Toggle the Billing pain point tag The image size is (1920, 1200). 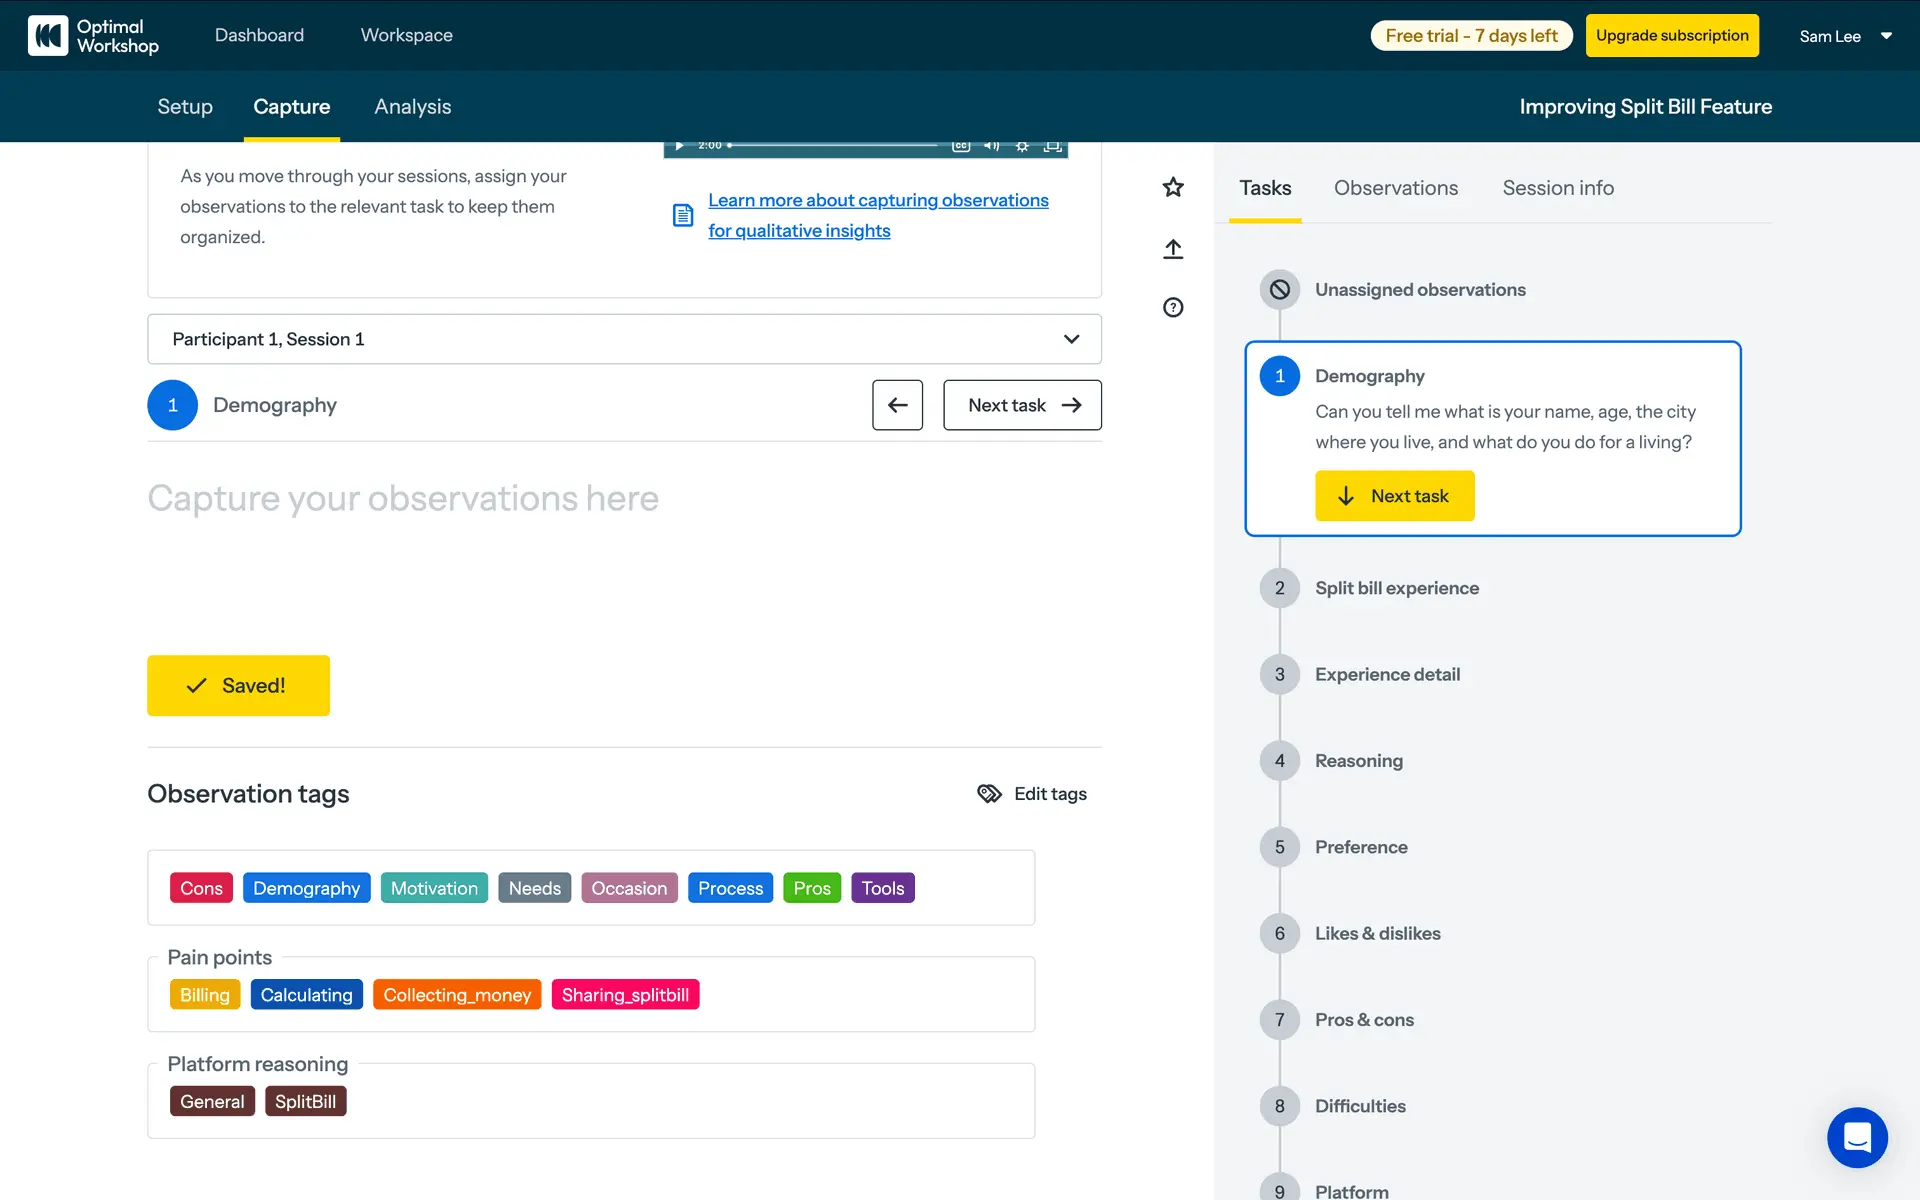(x=204, y=995)
